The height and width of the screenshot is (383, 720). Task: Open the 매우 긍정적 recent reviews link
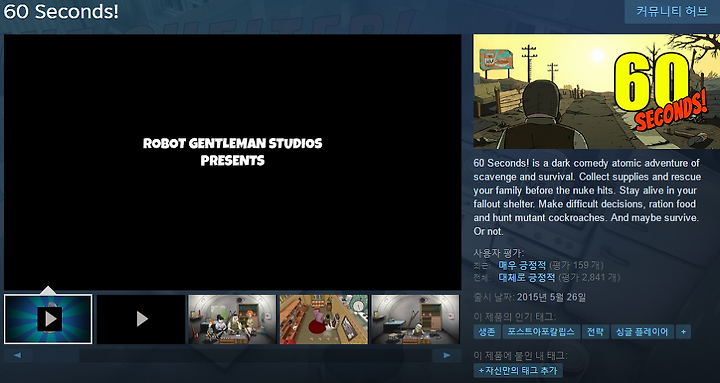pyautogui.click(x=522, y=265)
